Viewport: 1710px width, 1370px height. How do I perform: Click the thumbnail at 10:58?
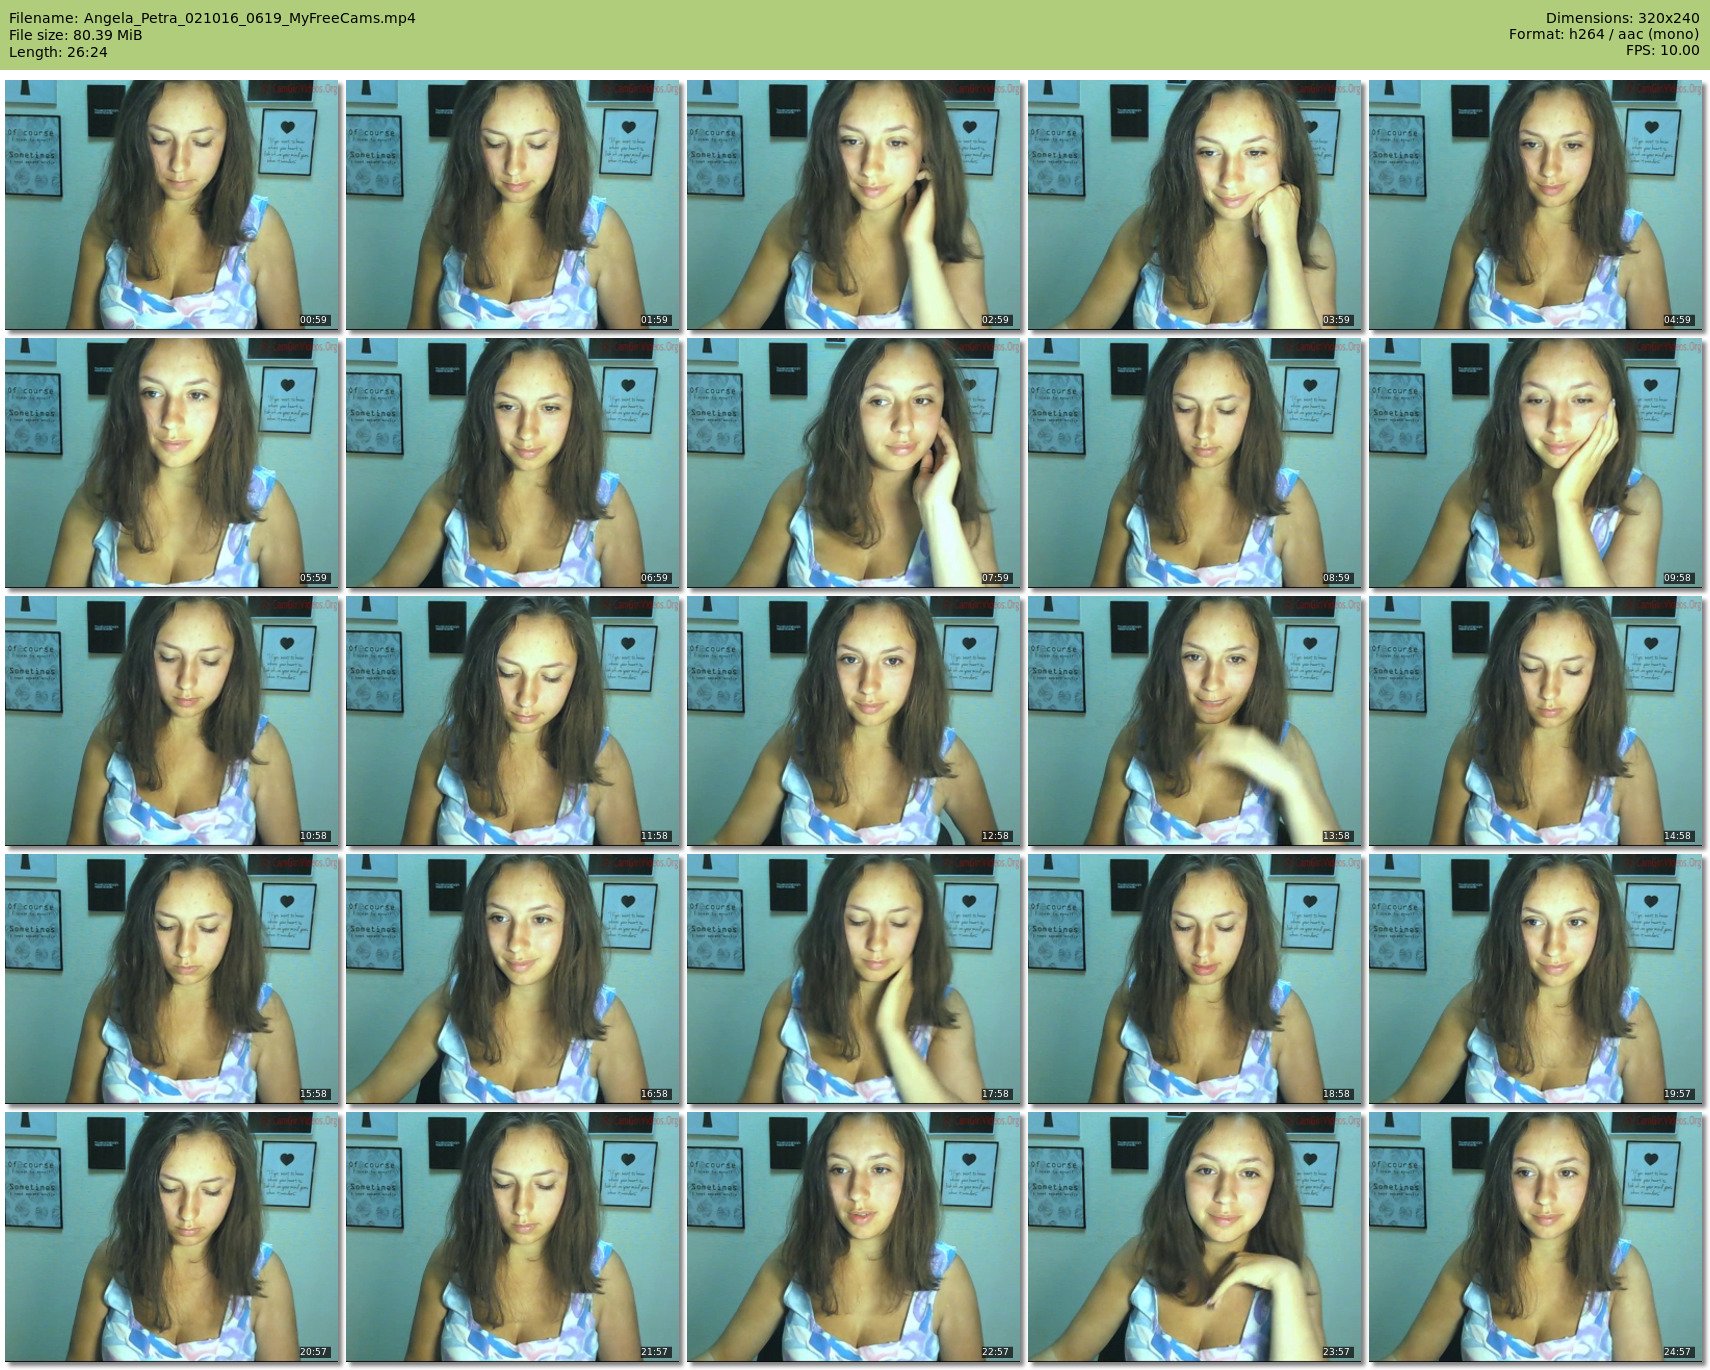click(x=172, y=721)
